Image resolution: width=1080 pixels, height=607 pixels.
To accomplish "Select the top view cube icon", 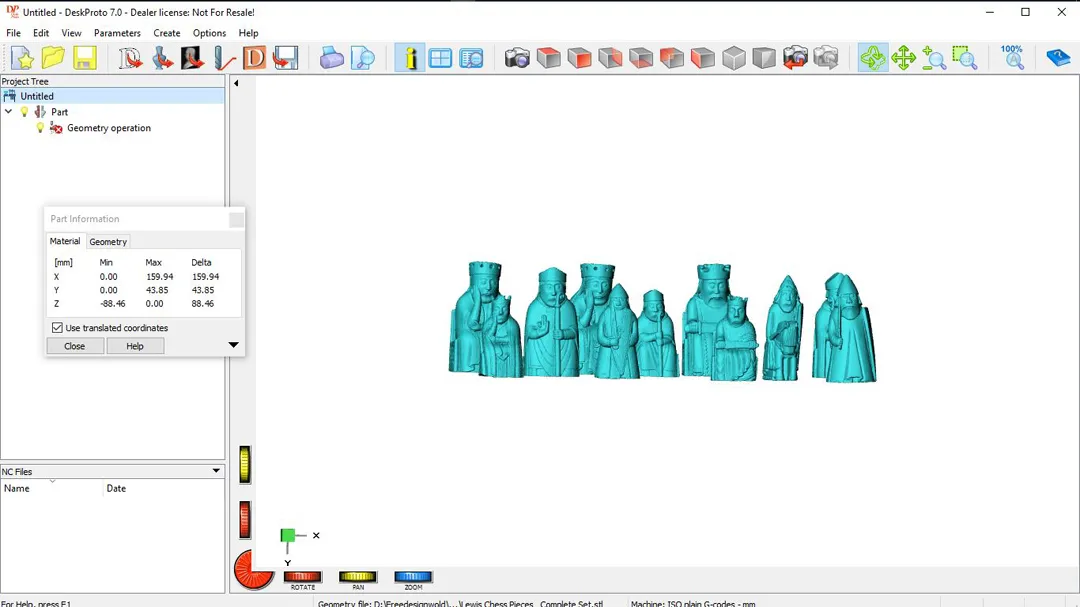I will (x=548, y=58).
